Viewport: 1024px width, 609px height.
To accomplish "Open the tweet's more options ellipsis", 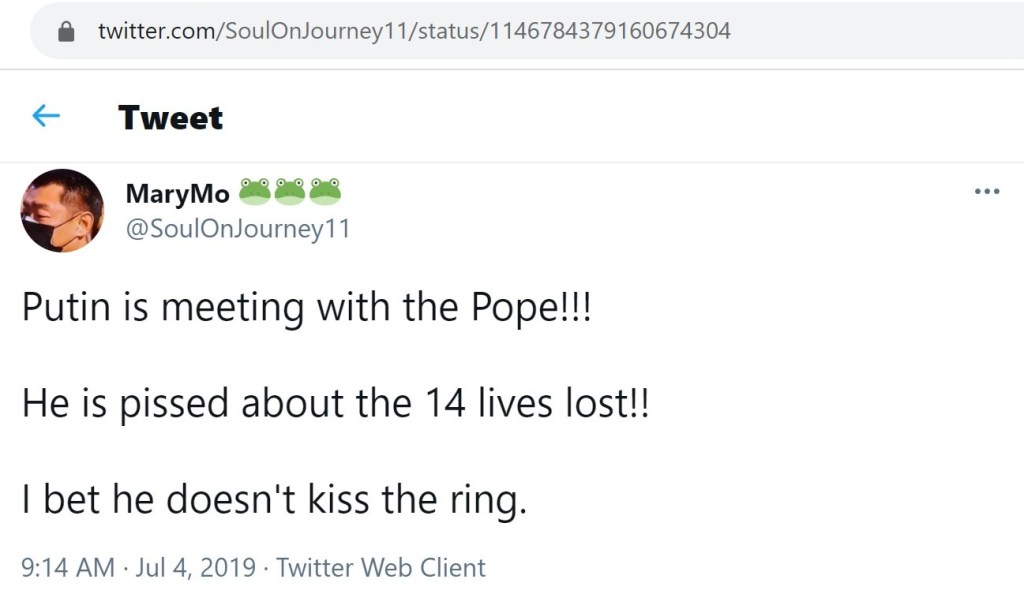I will point(987,192).
